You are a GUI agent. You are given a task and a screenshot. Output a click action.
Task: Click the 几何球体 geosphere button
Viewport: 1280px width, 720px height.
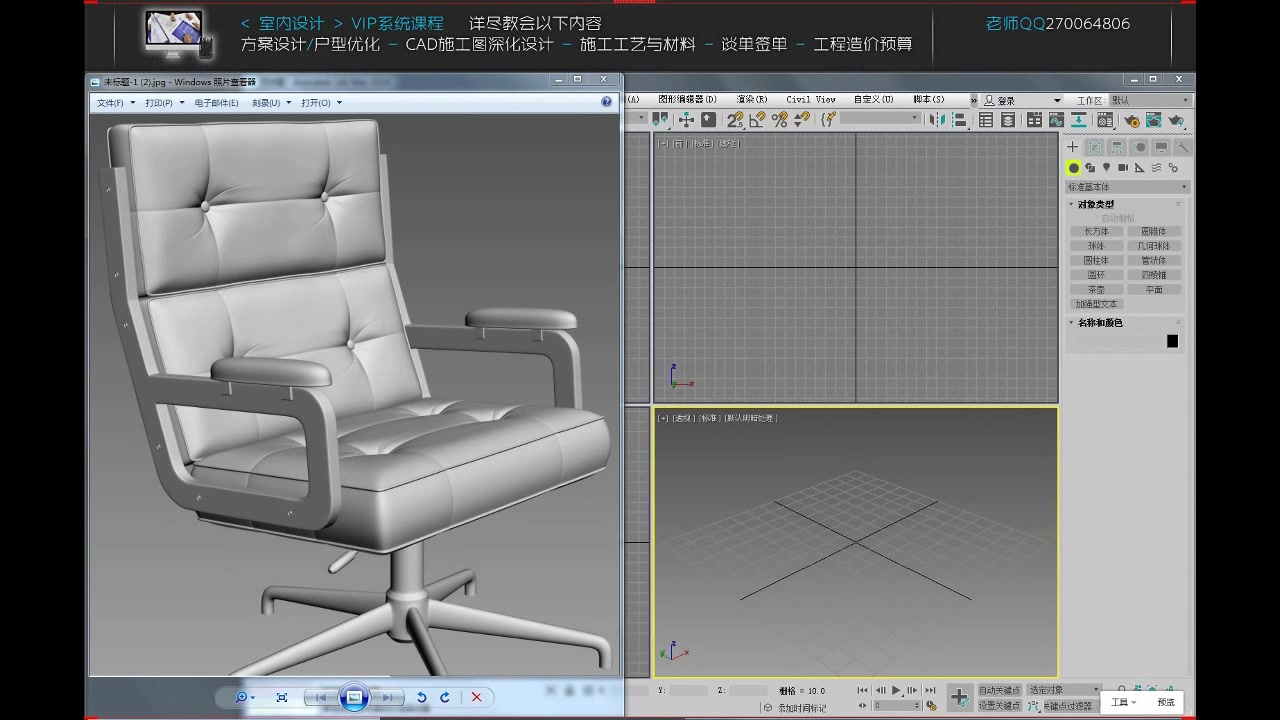[x=1154, y=246]
